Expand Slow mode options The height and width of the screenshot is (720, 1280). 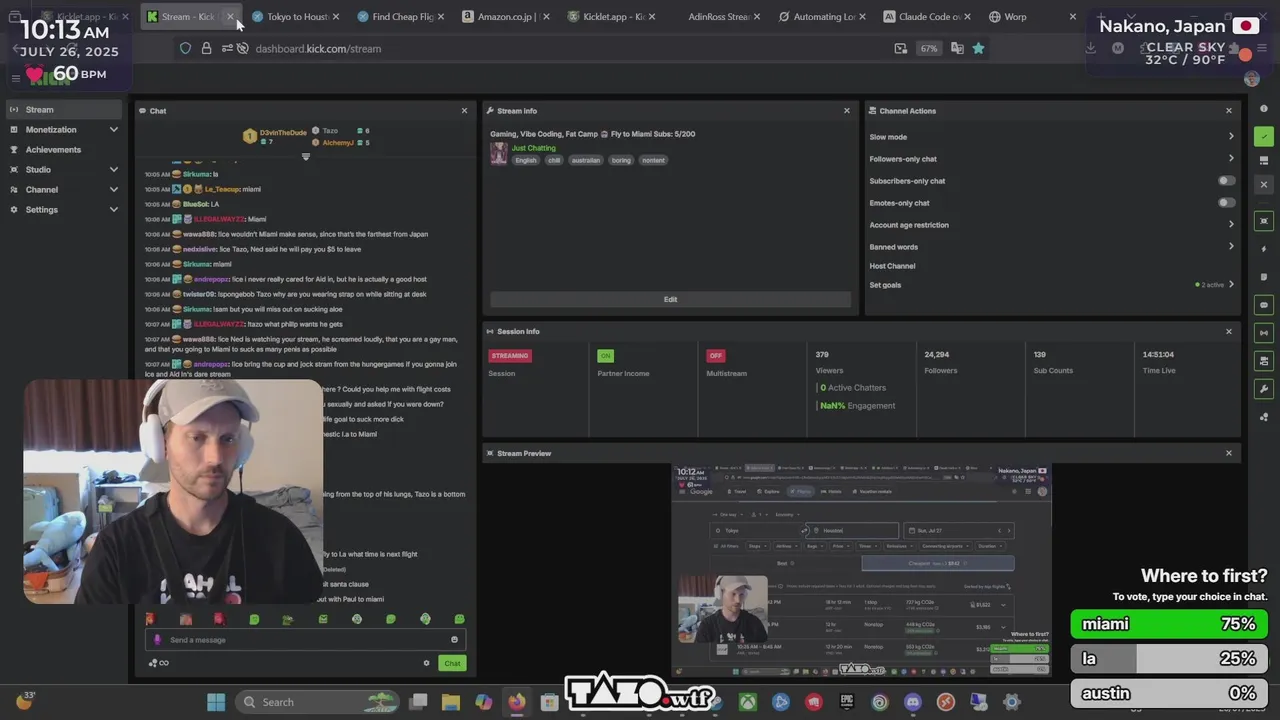pyautogui.click(x=1231, y=137)
